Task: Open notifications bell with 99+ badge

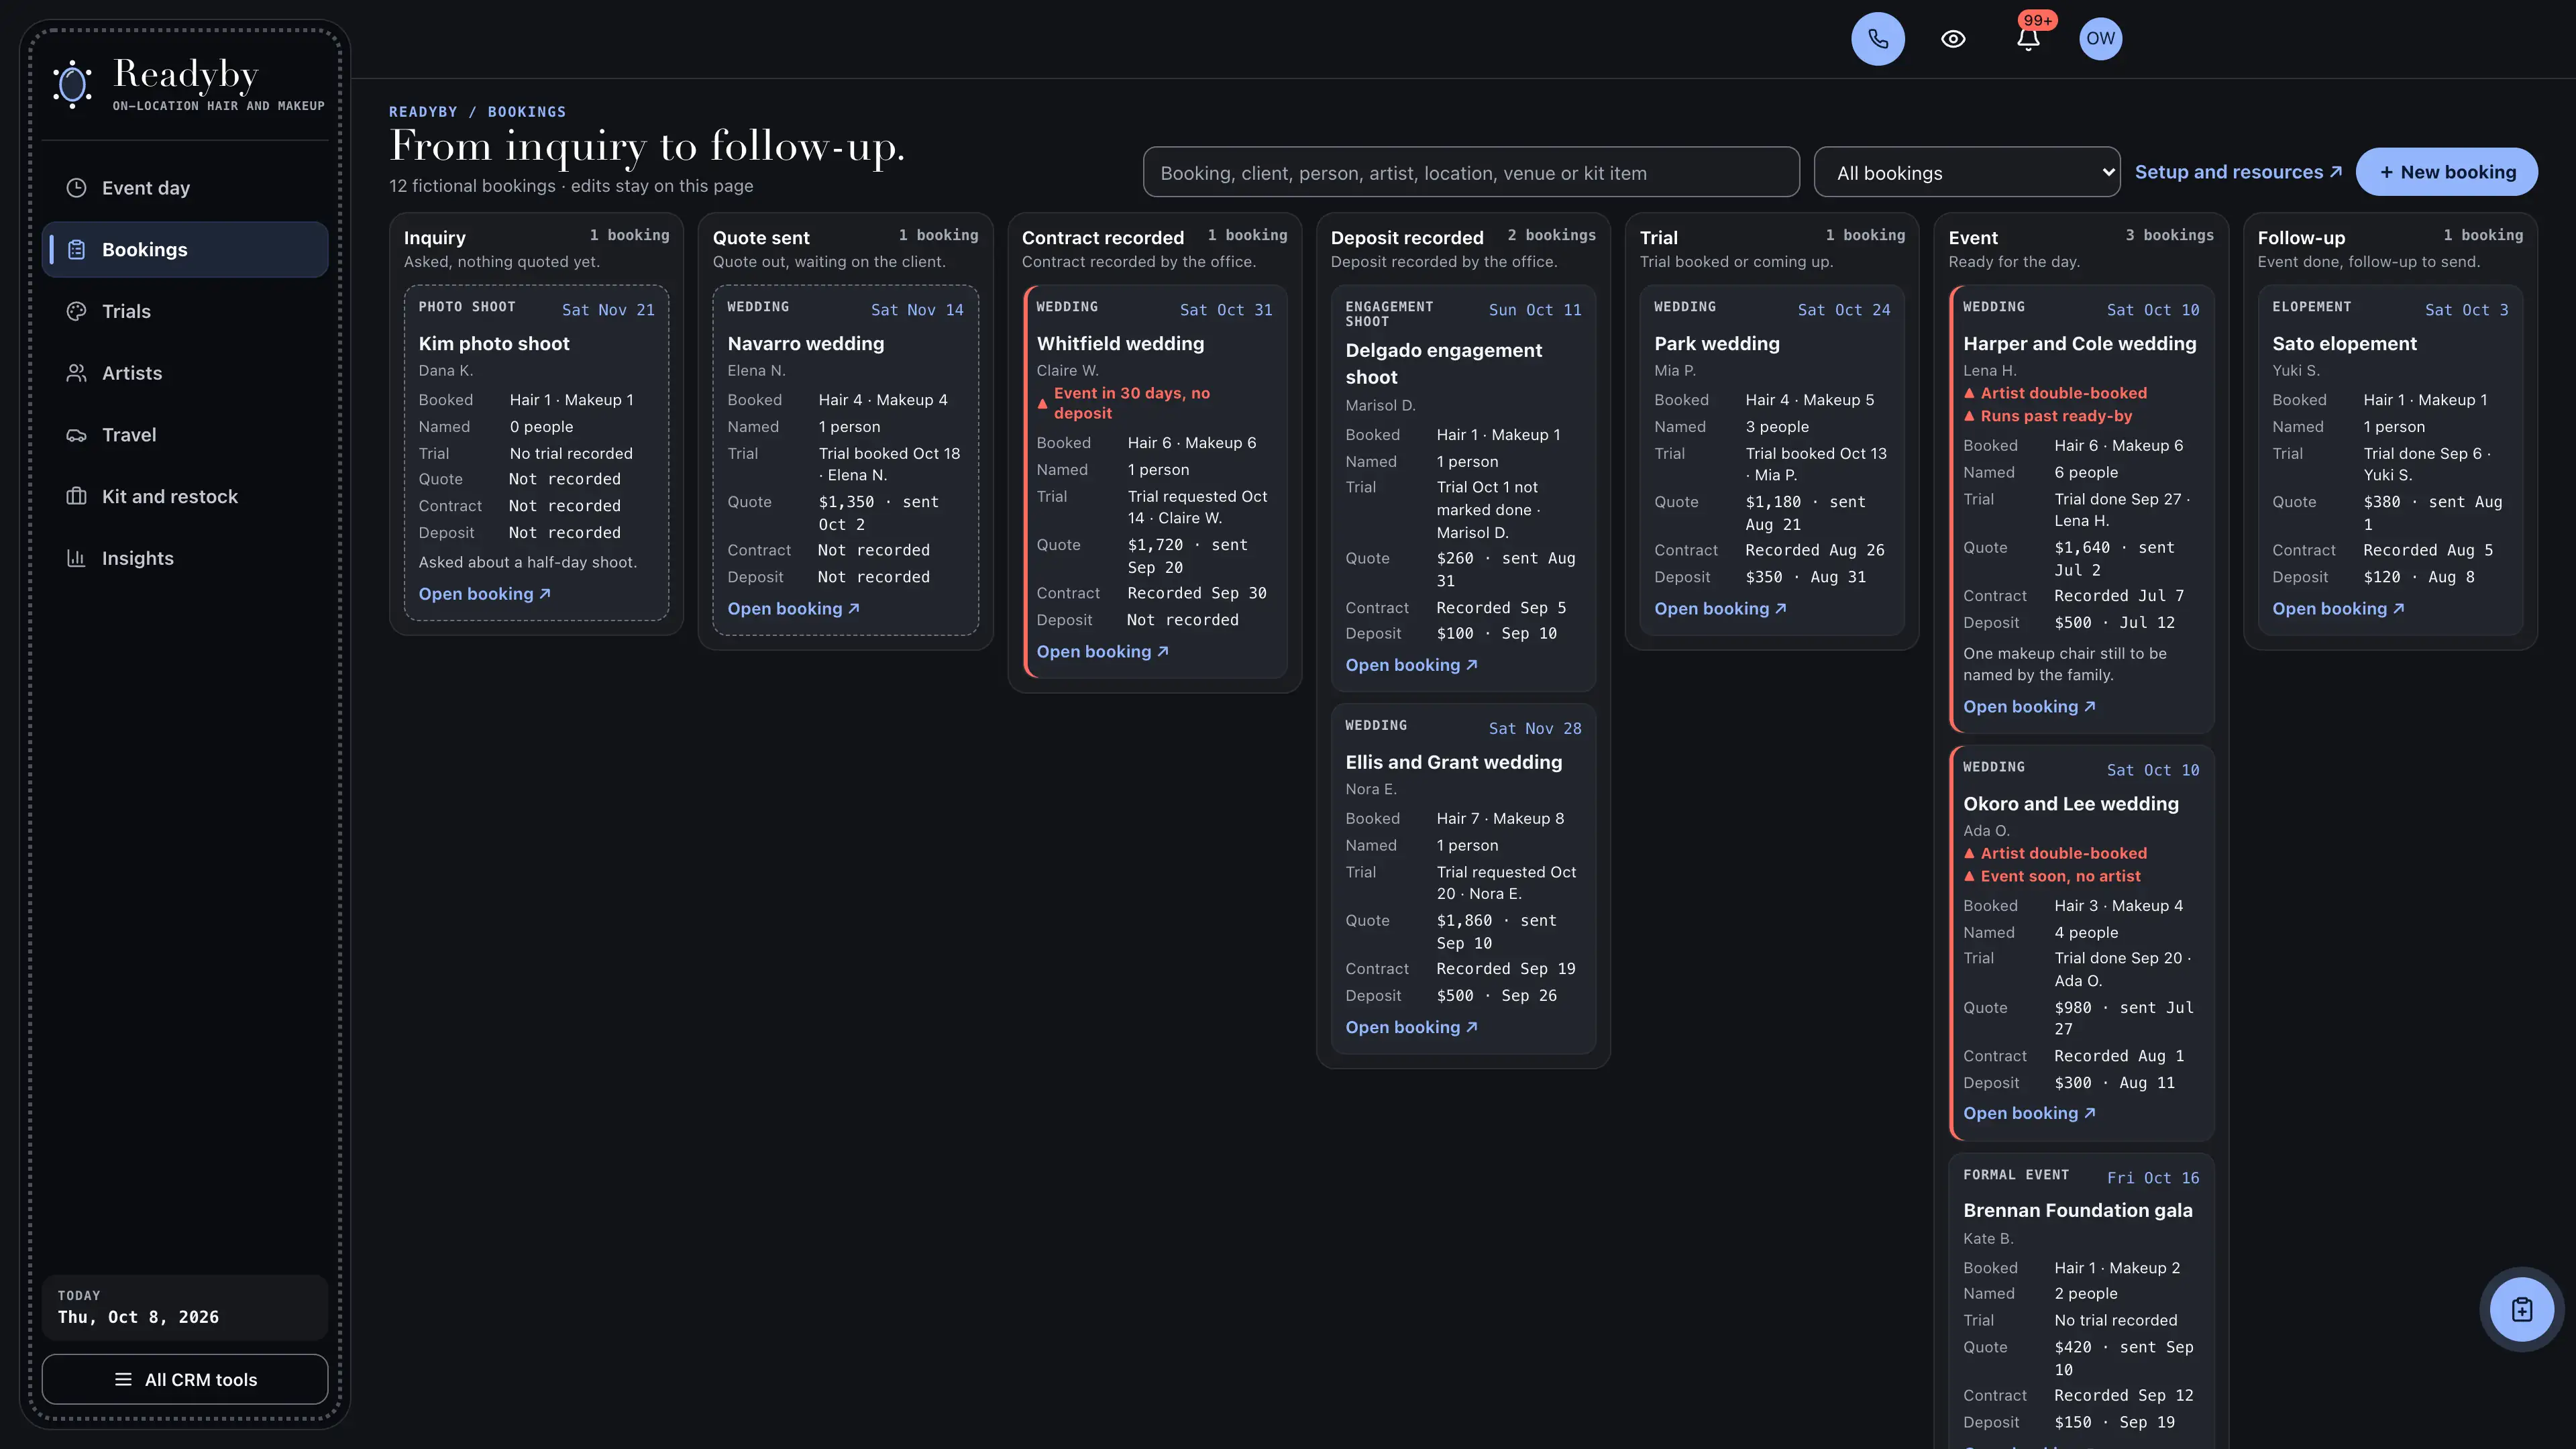Action: click(2028, 39)
